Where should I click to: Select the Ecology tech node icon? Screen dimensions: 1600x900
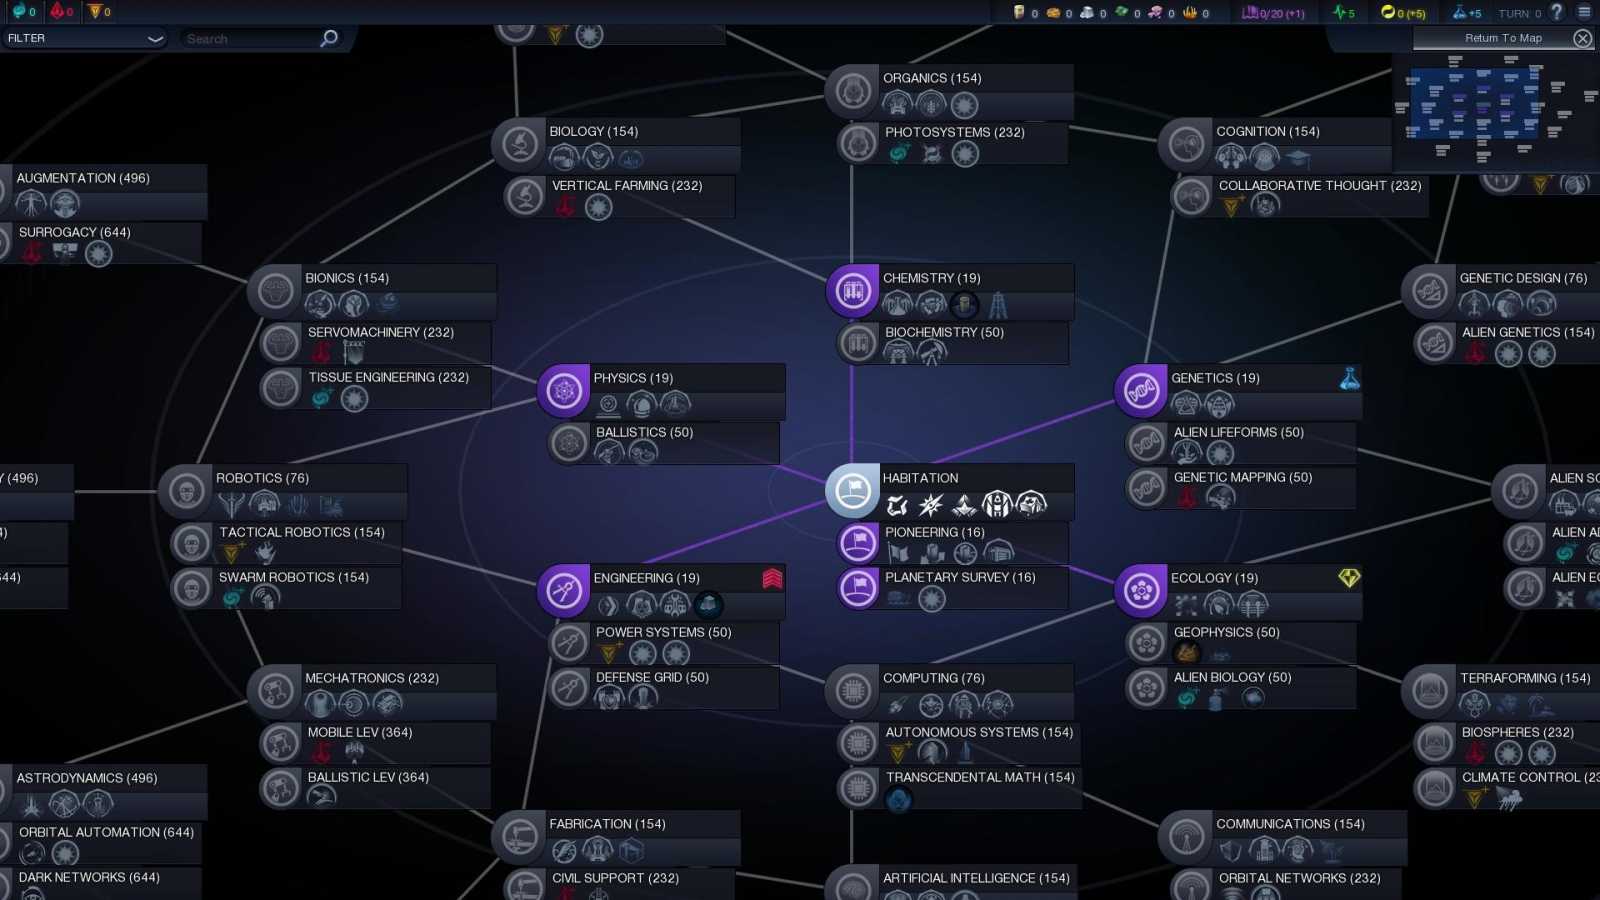click(1141, 591)
